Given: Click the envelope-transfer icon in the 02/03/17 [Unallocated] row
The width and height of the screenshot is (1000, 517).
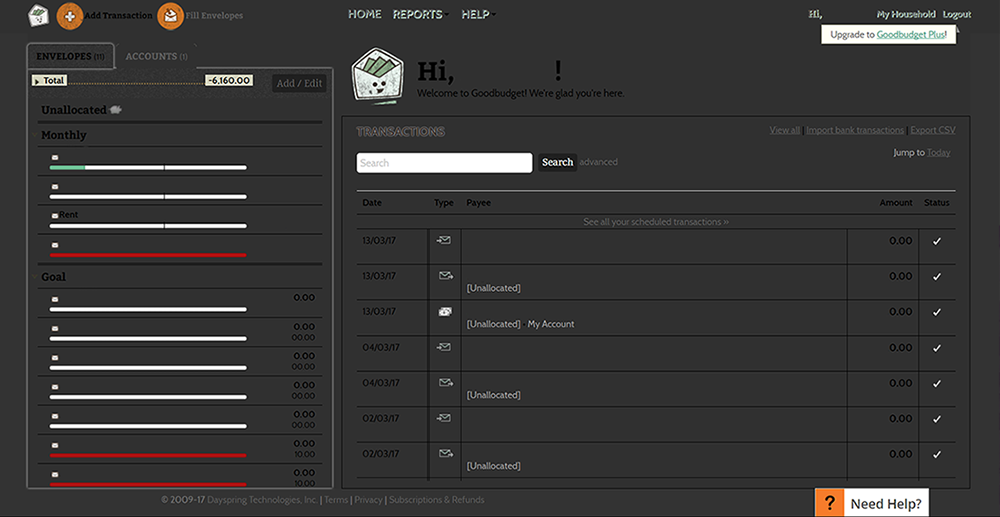Looking at the screenshot, I should pyautogui.click(x=446, y=454).
